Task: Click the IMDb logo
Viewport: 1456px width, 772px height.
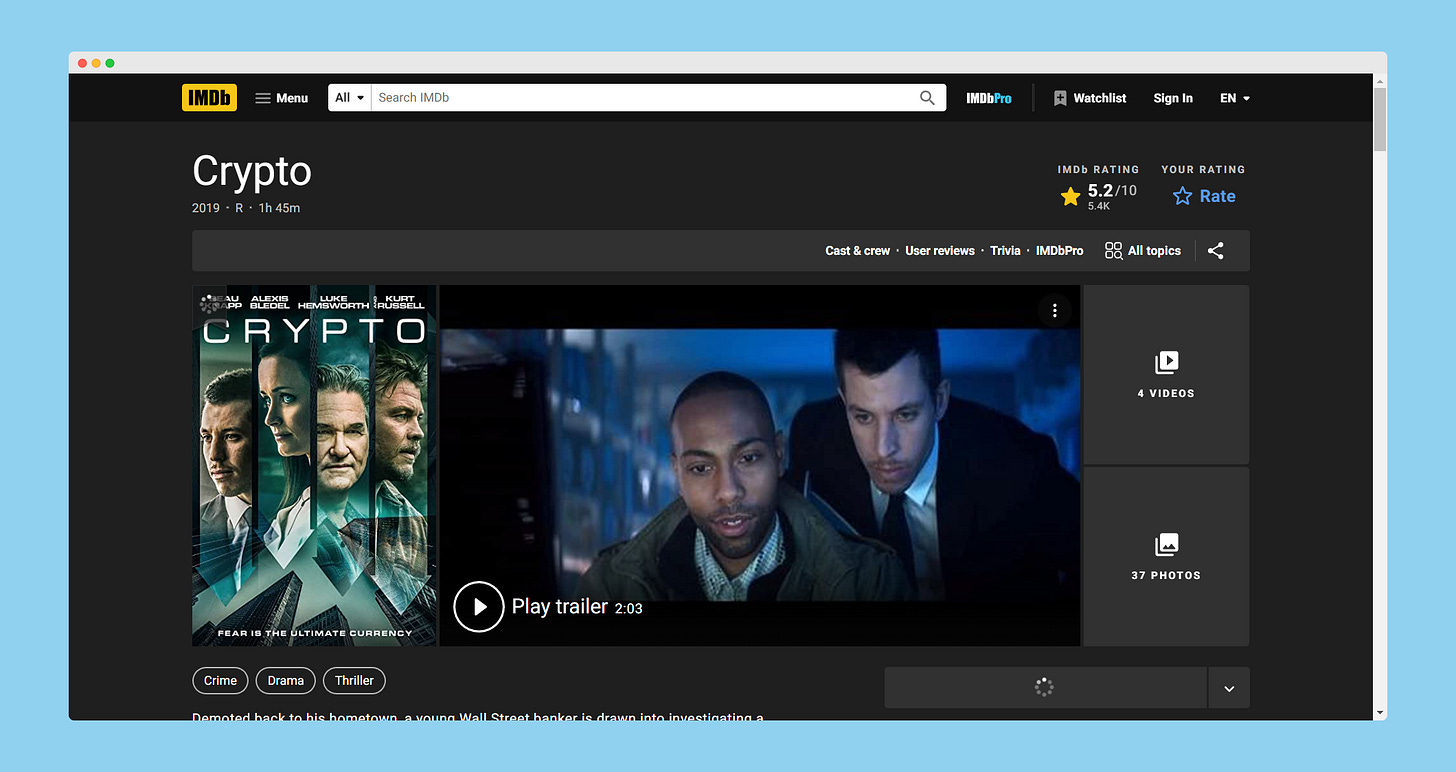Action: 209,98
